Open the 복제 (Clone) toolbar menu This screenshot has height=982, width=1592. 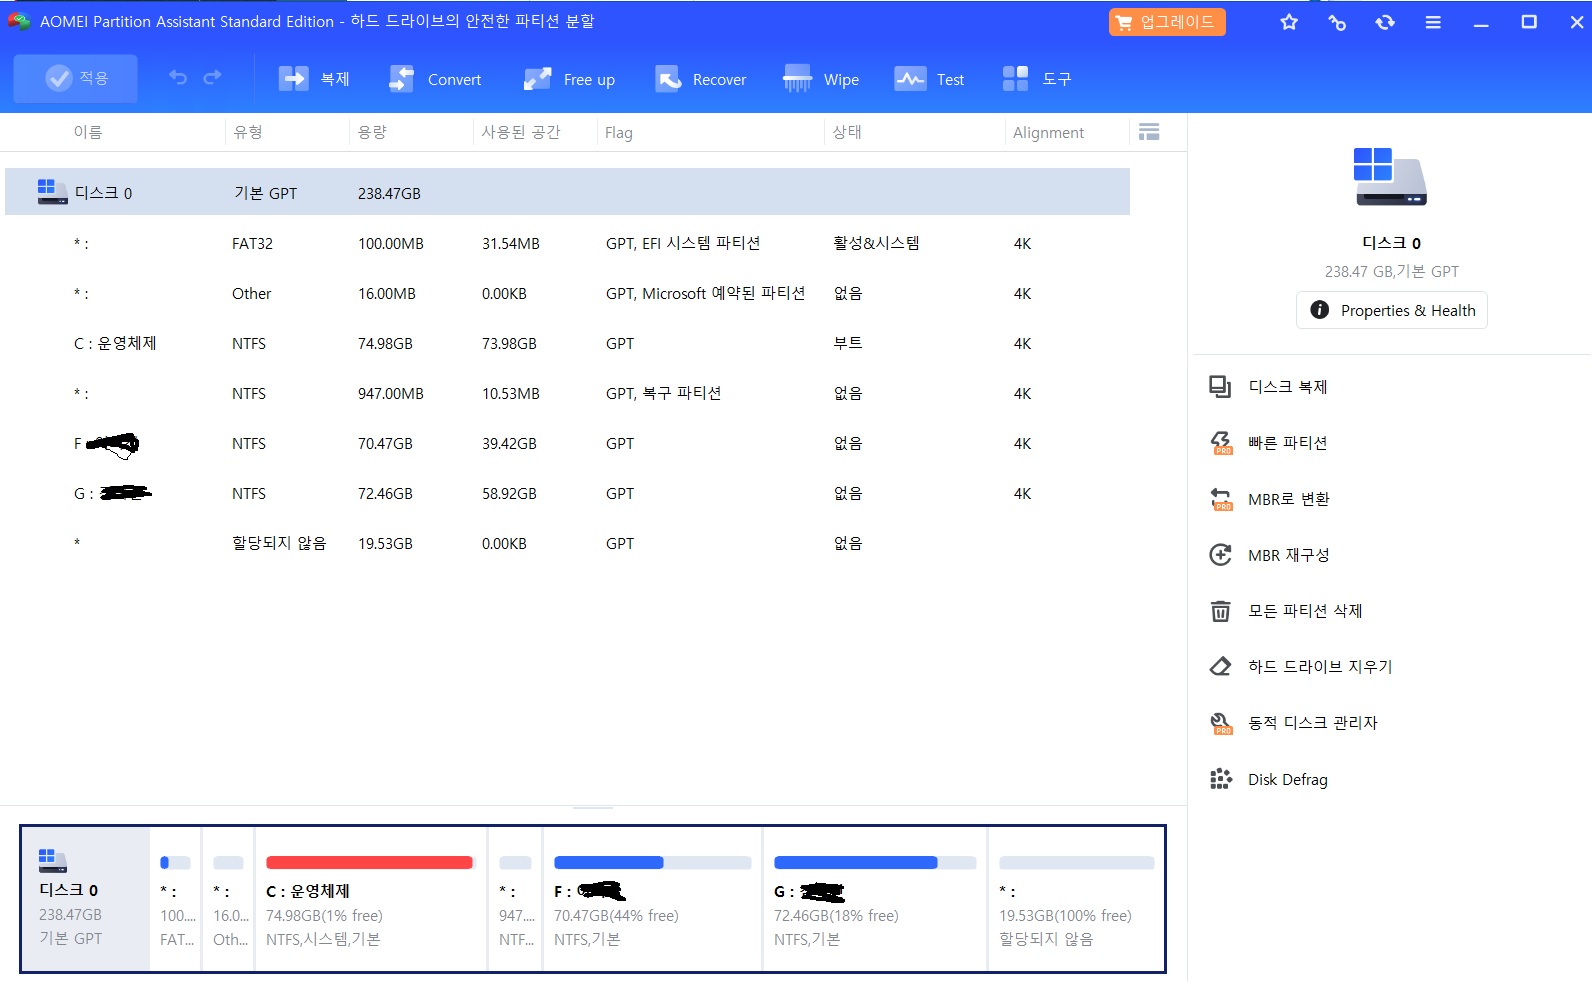[x=314, y=79]
